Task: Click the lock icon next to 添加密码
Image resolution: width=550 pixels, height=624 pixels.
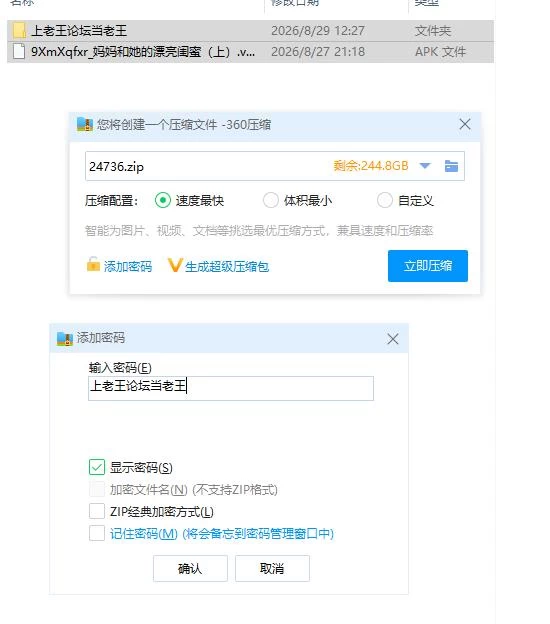Action: 93,264
